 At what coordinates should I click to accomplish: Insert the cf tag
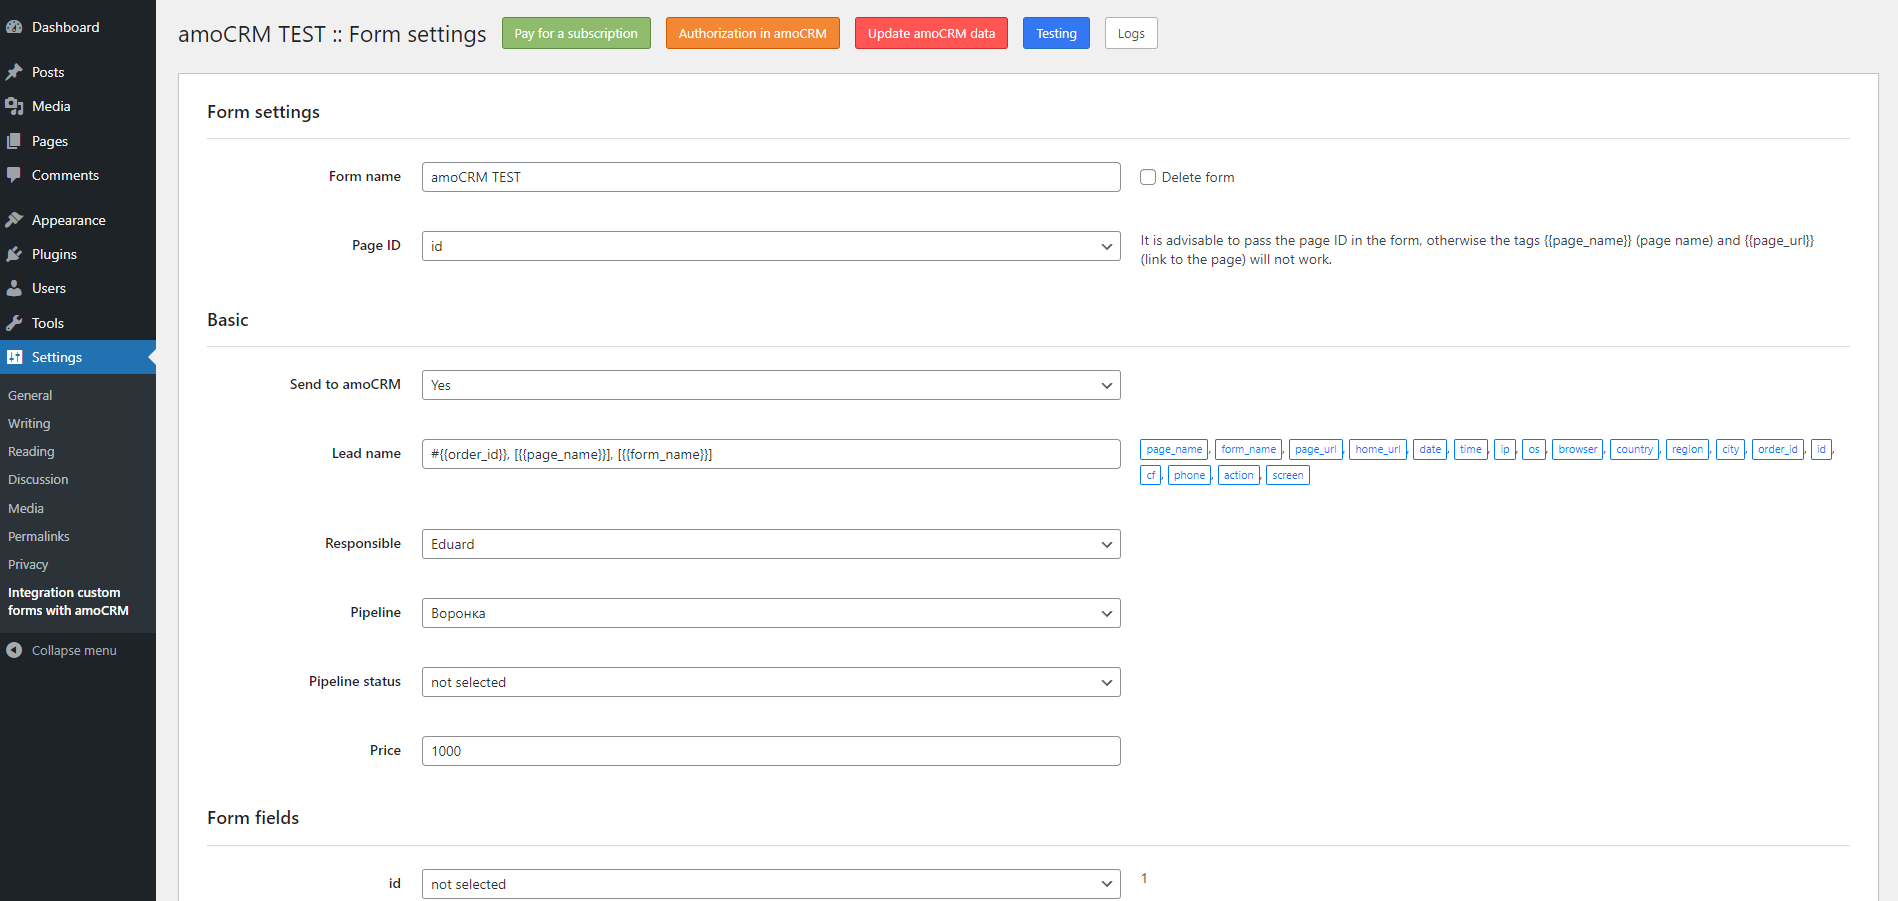[x=1151, y=475]
